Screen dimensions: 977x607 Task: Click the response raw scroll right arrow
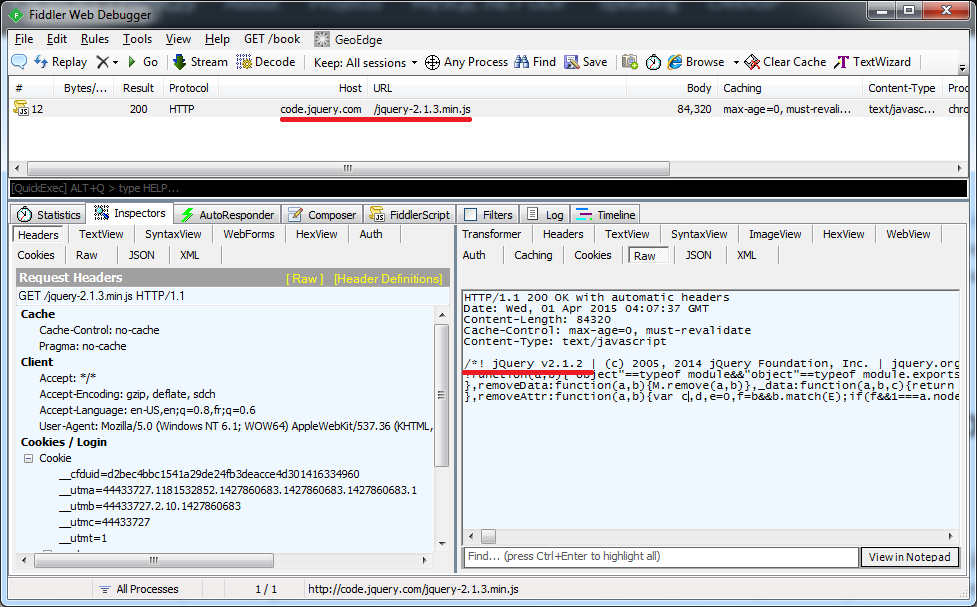click(x=950, y=537)
